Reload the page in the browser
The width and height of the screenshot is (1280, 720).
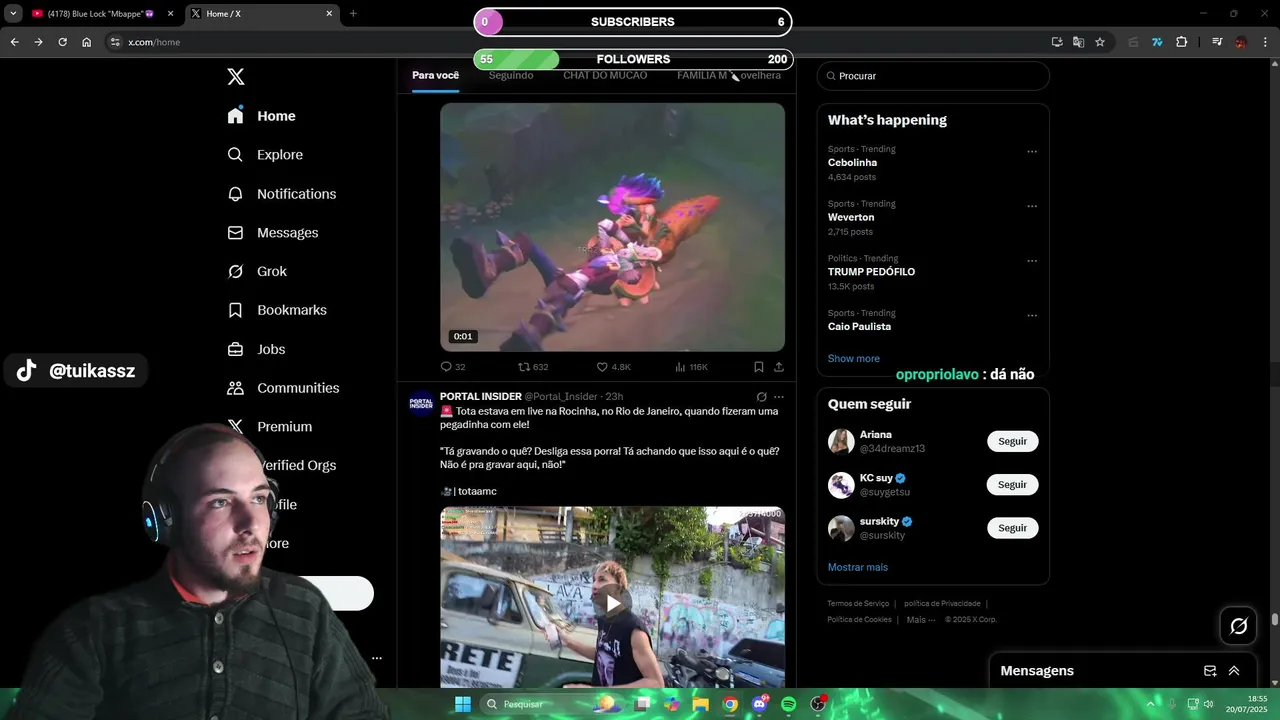62,42
